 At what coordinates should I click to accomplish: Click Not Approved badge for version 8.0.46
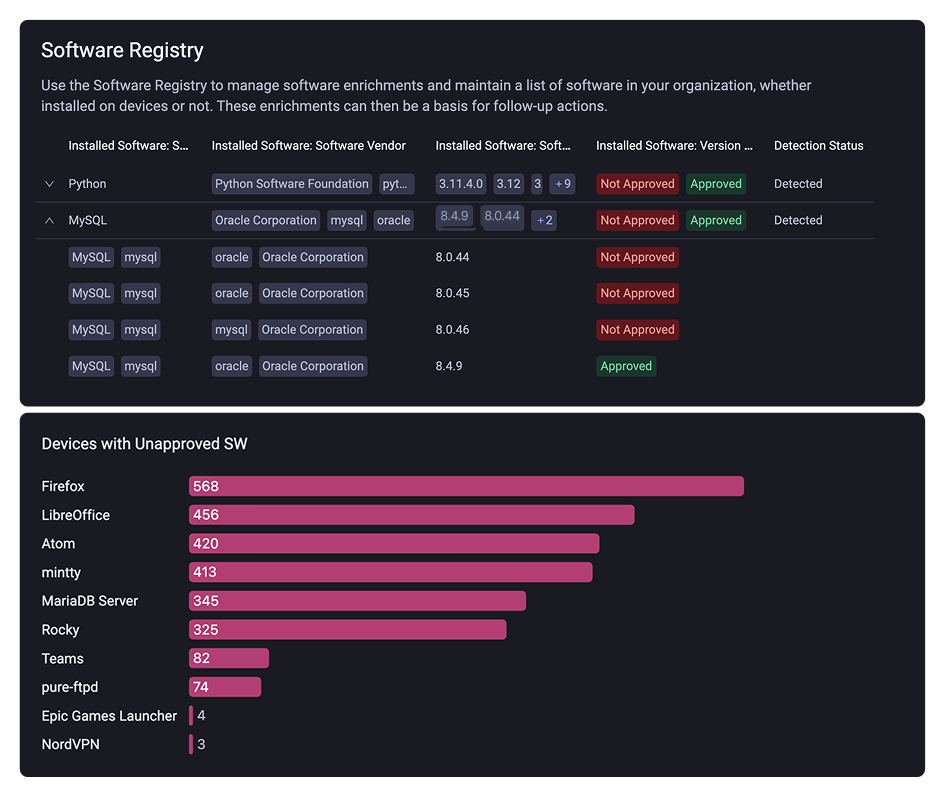[x=638, y=330]
